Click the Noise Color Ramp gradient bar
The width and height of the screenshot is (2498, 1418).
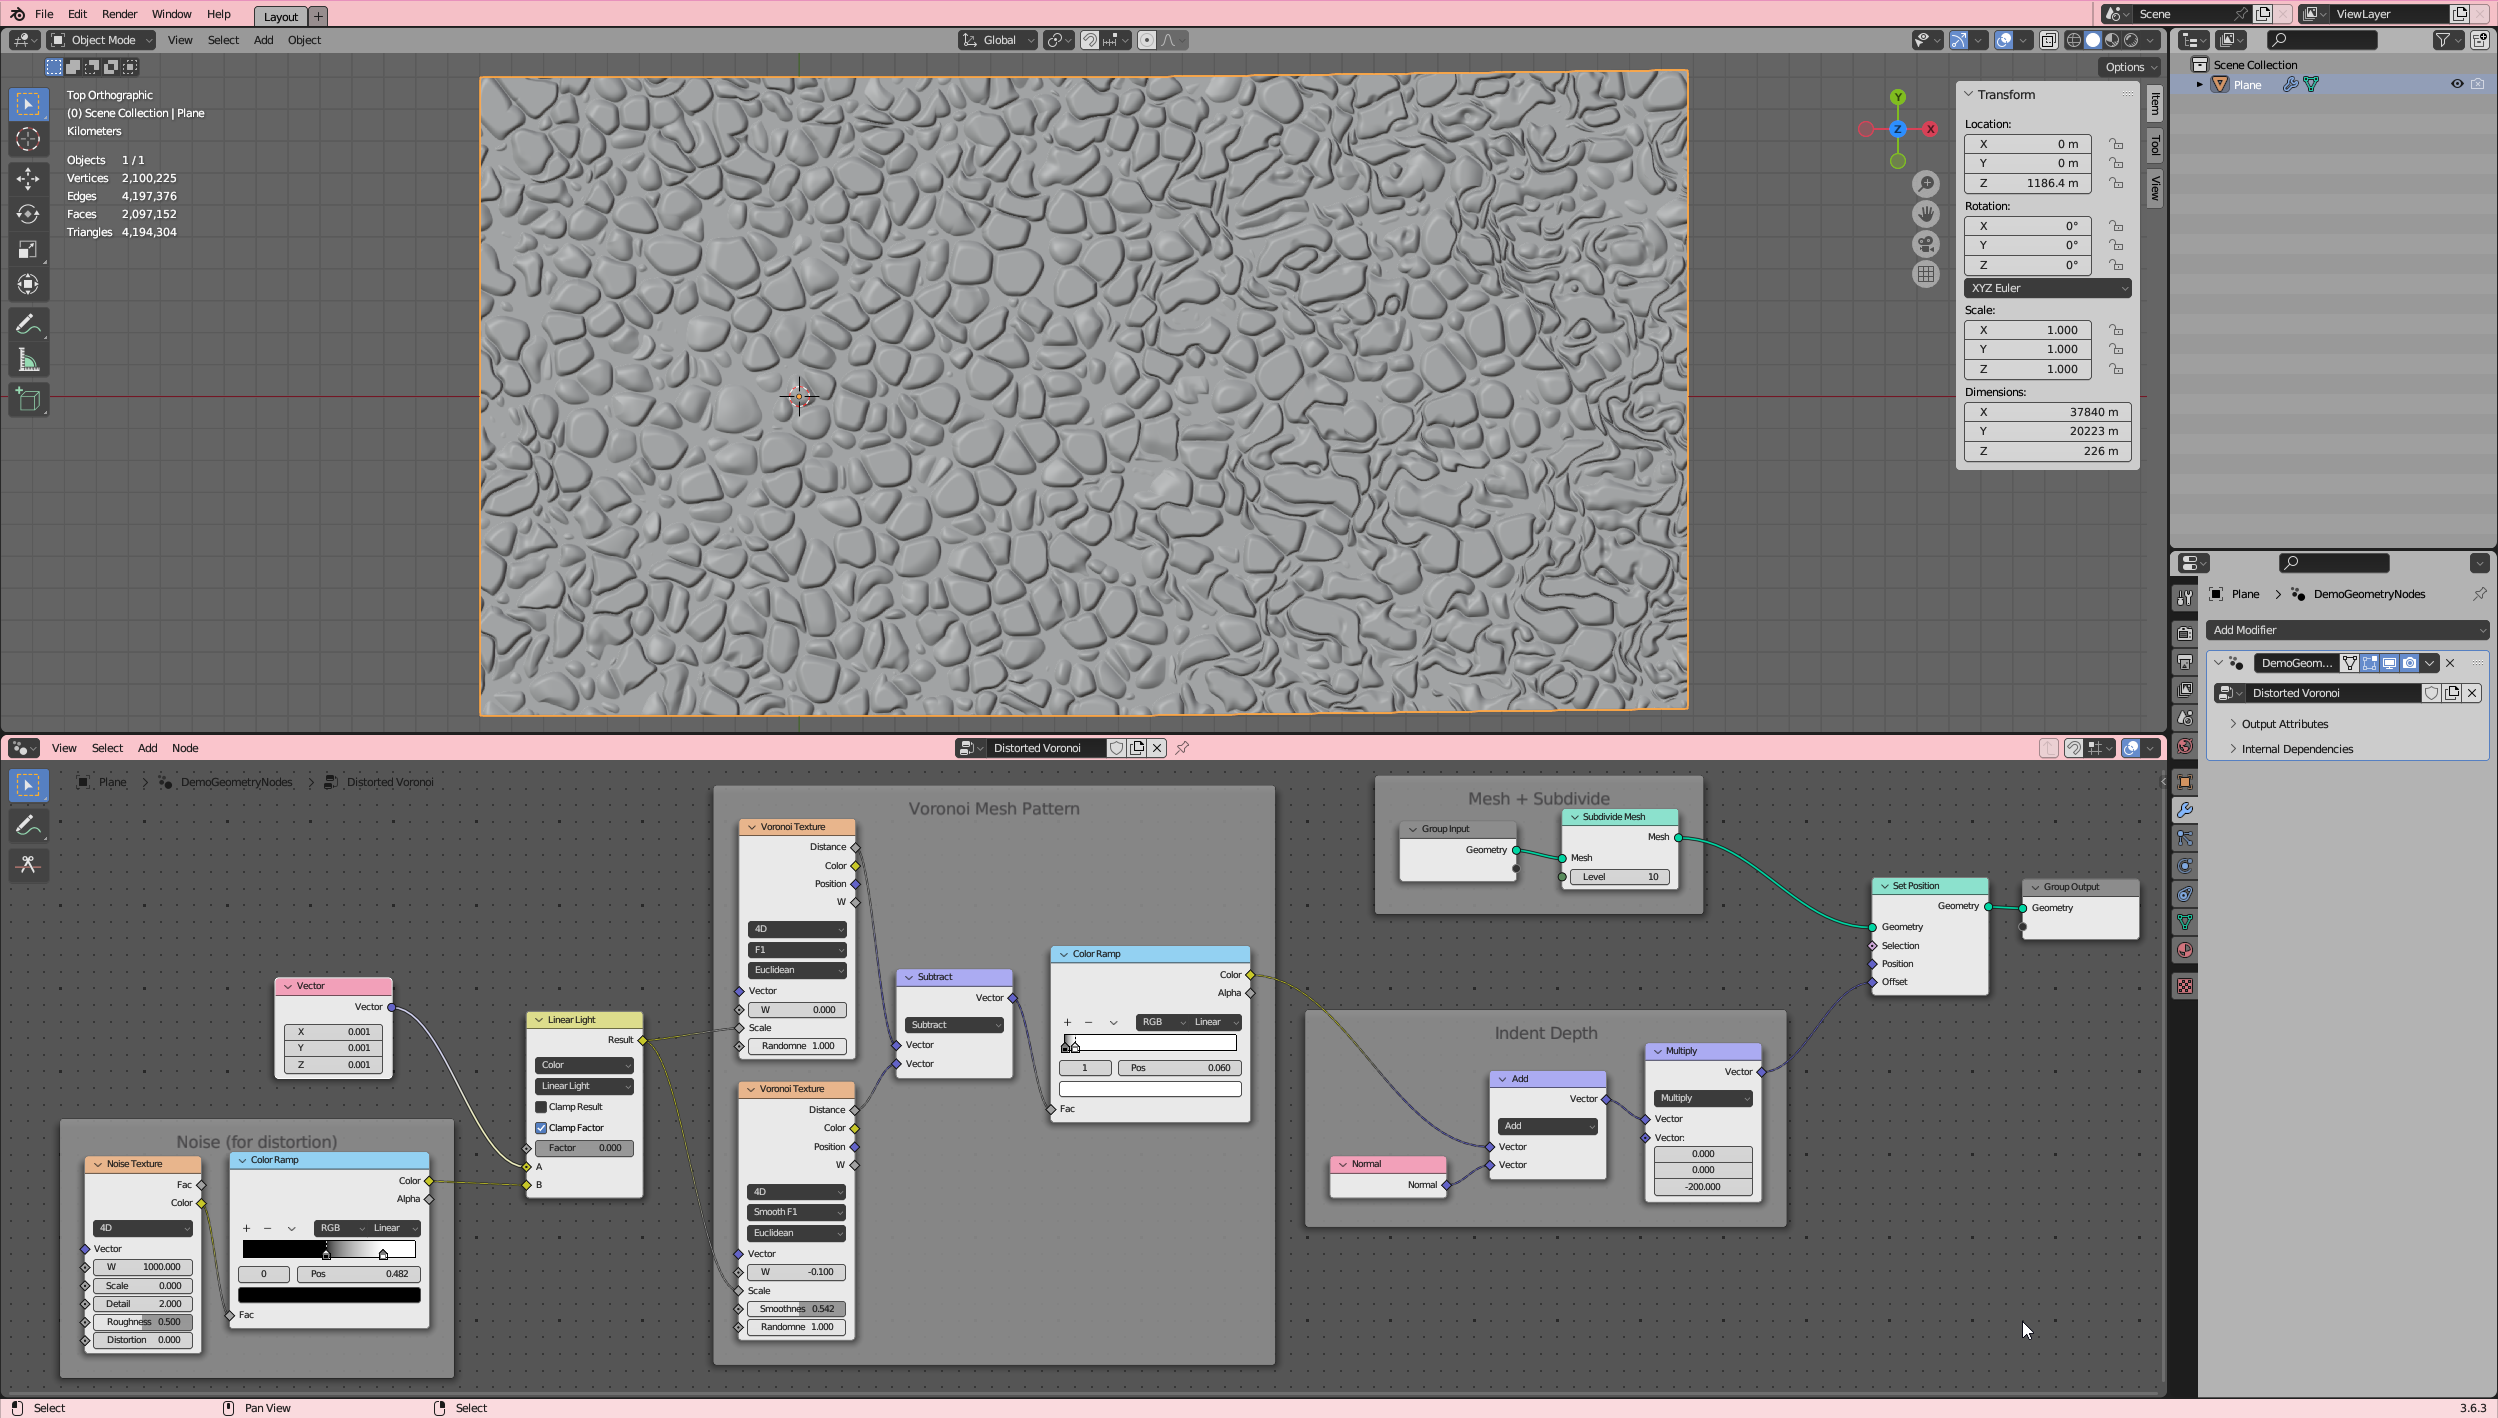coord(329,1249)
